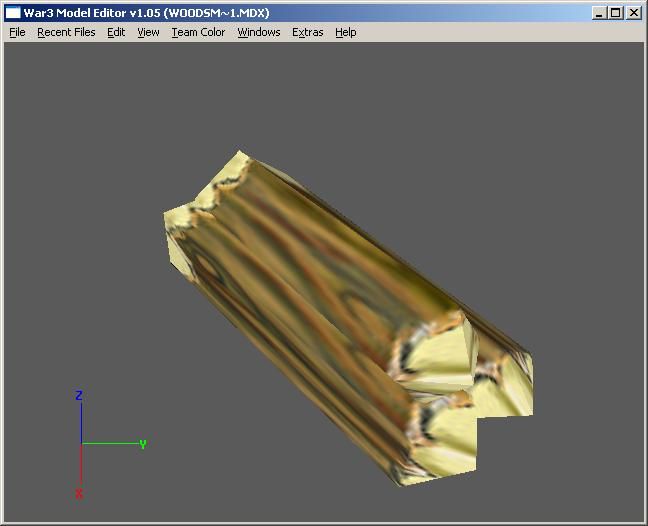This screenshot has height=526, width=648.
Task: Open the Edit menu
Action: tap(116, 32)
